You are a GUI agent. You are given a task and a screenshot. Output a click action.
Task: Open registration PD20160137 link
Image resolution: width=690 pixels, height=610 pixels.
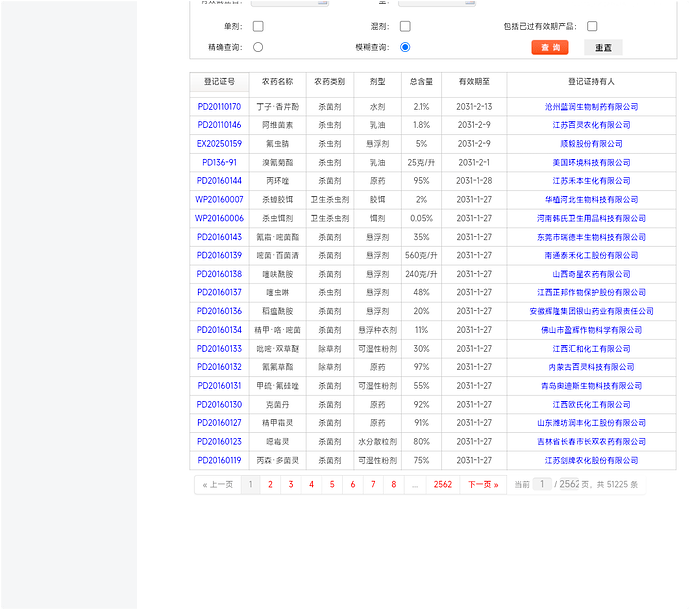click(x=219, y=293)
